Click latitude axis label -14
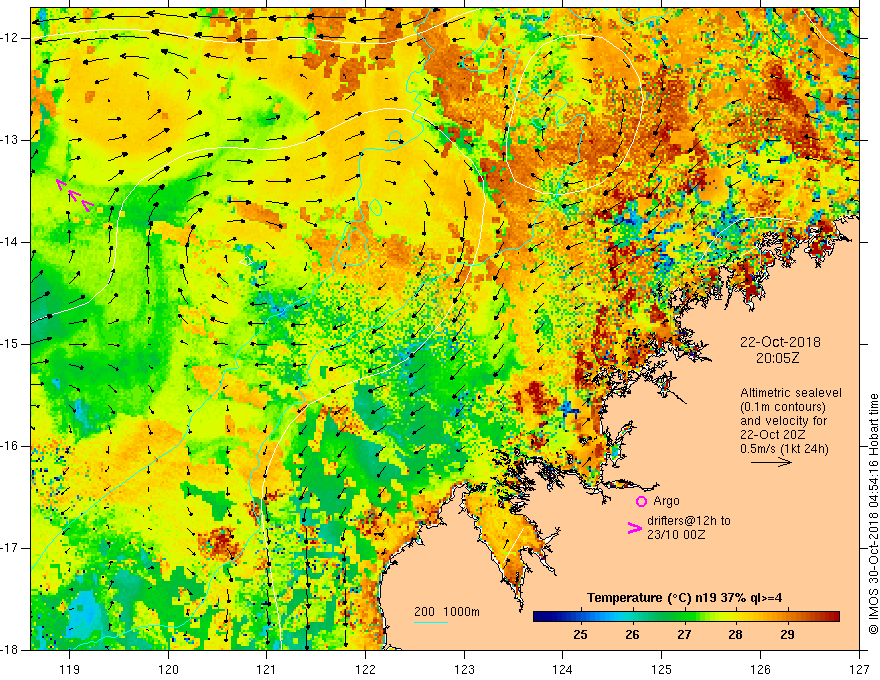 (11, 242)
